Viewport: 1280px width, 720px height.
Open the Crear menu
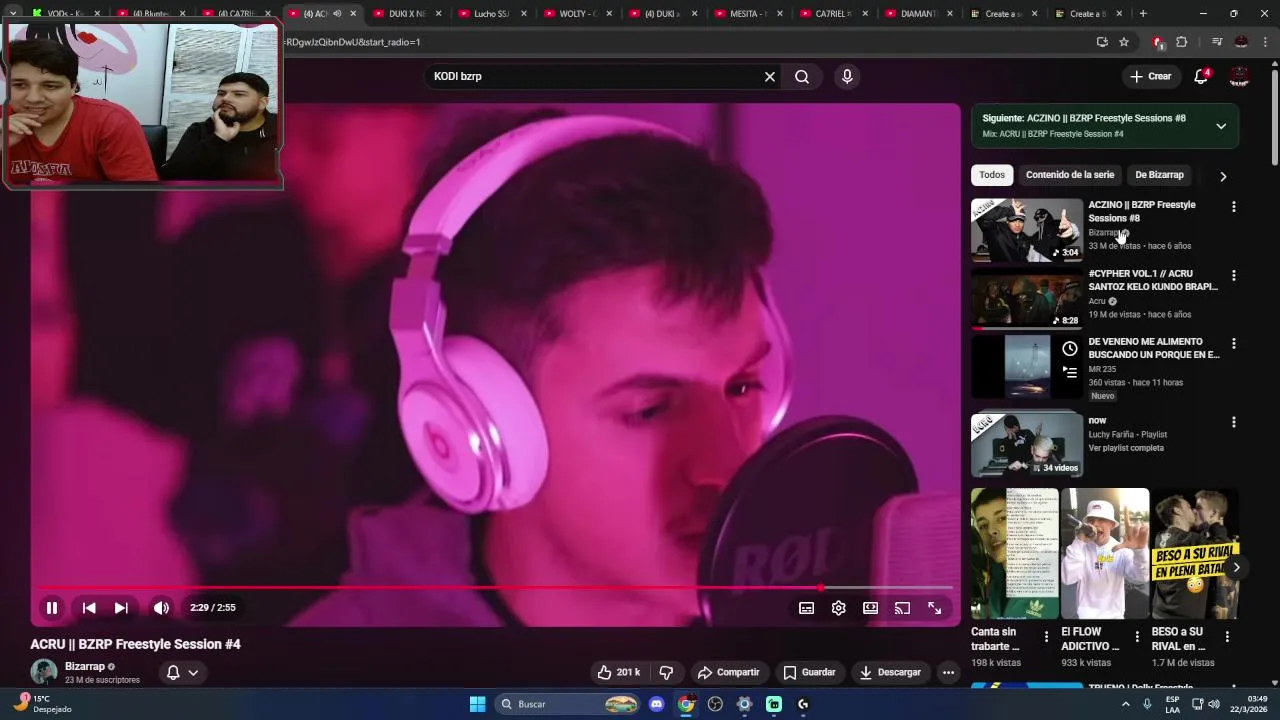point(1150,77)
